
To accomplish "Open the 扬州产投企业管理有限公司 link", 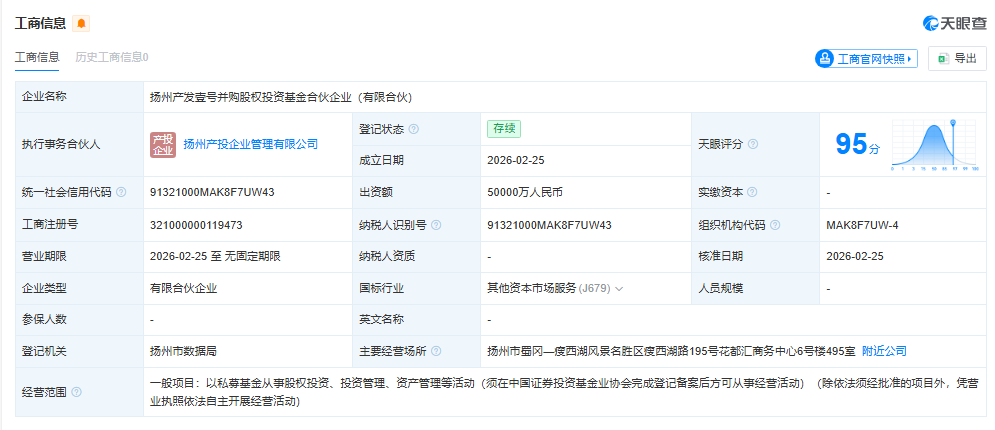I will 250,144.
